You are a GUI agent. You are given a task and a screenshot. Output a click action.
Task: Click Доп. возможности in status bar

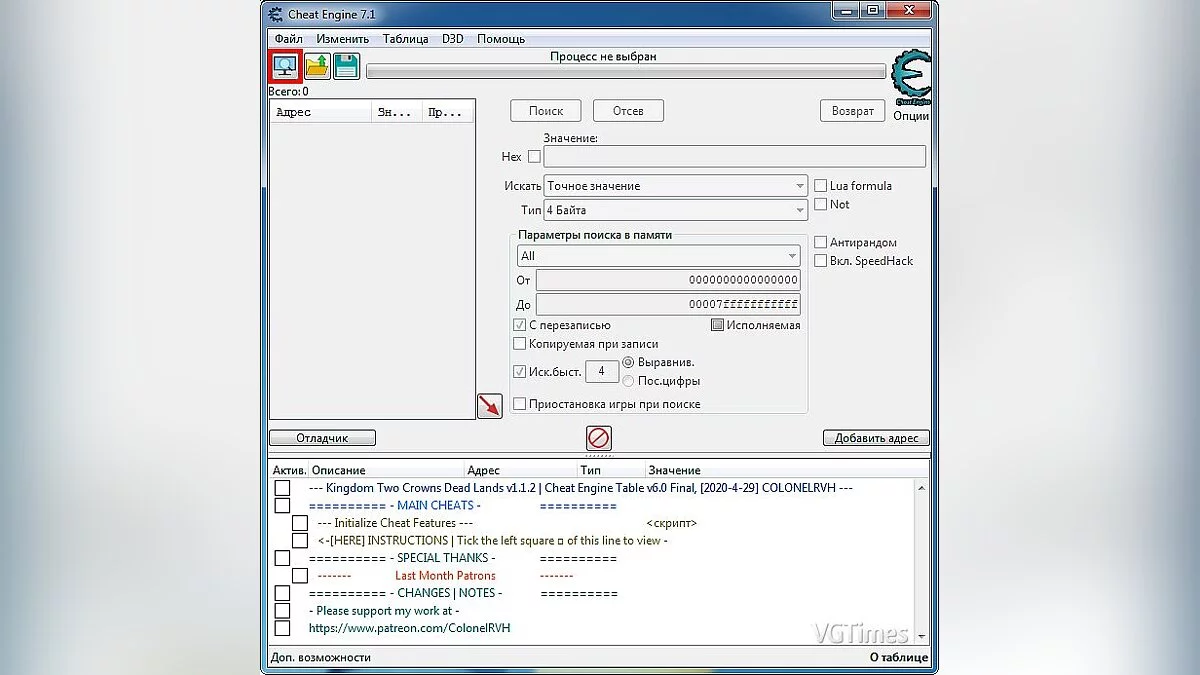(321, 657)
